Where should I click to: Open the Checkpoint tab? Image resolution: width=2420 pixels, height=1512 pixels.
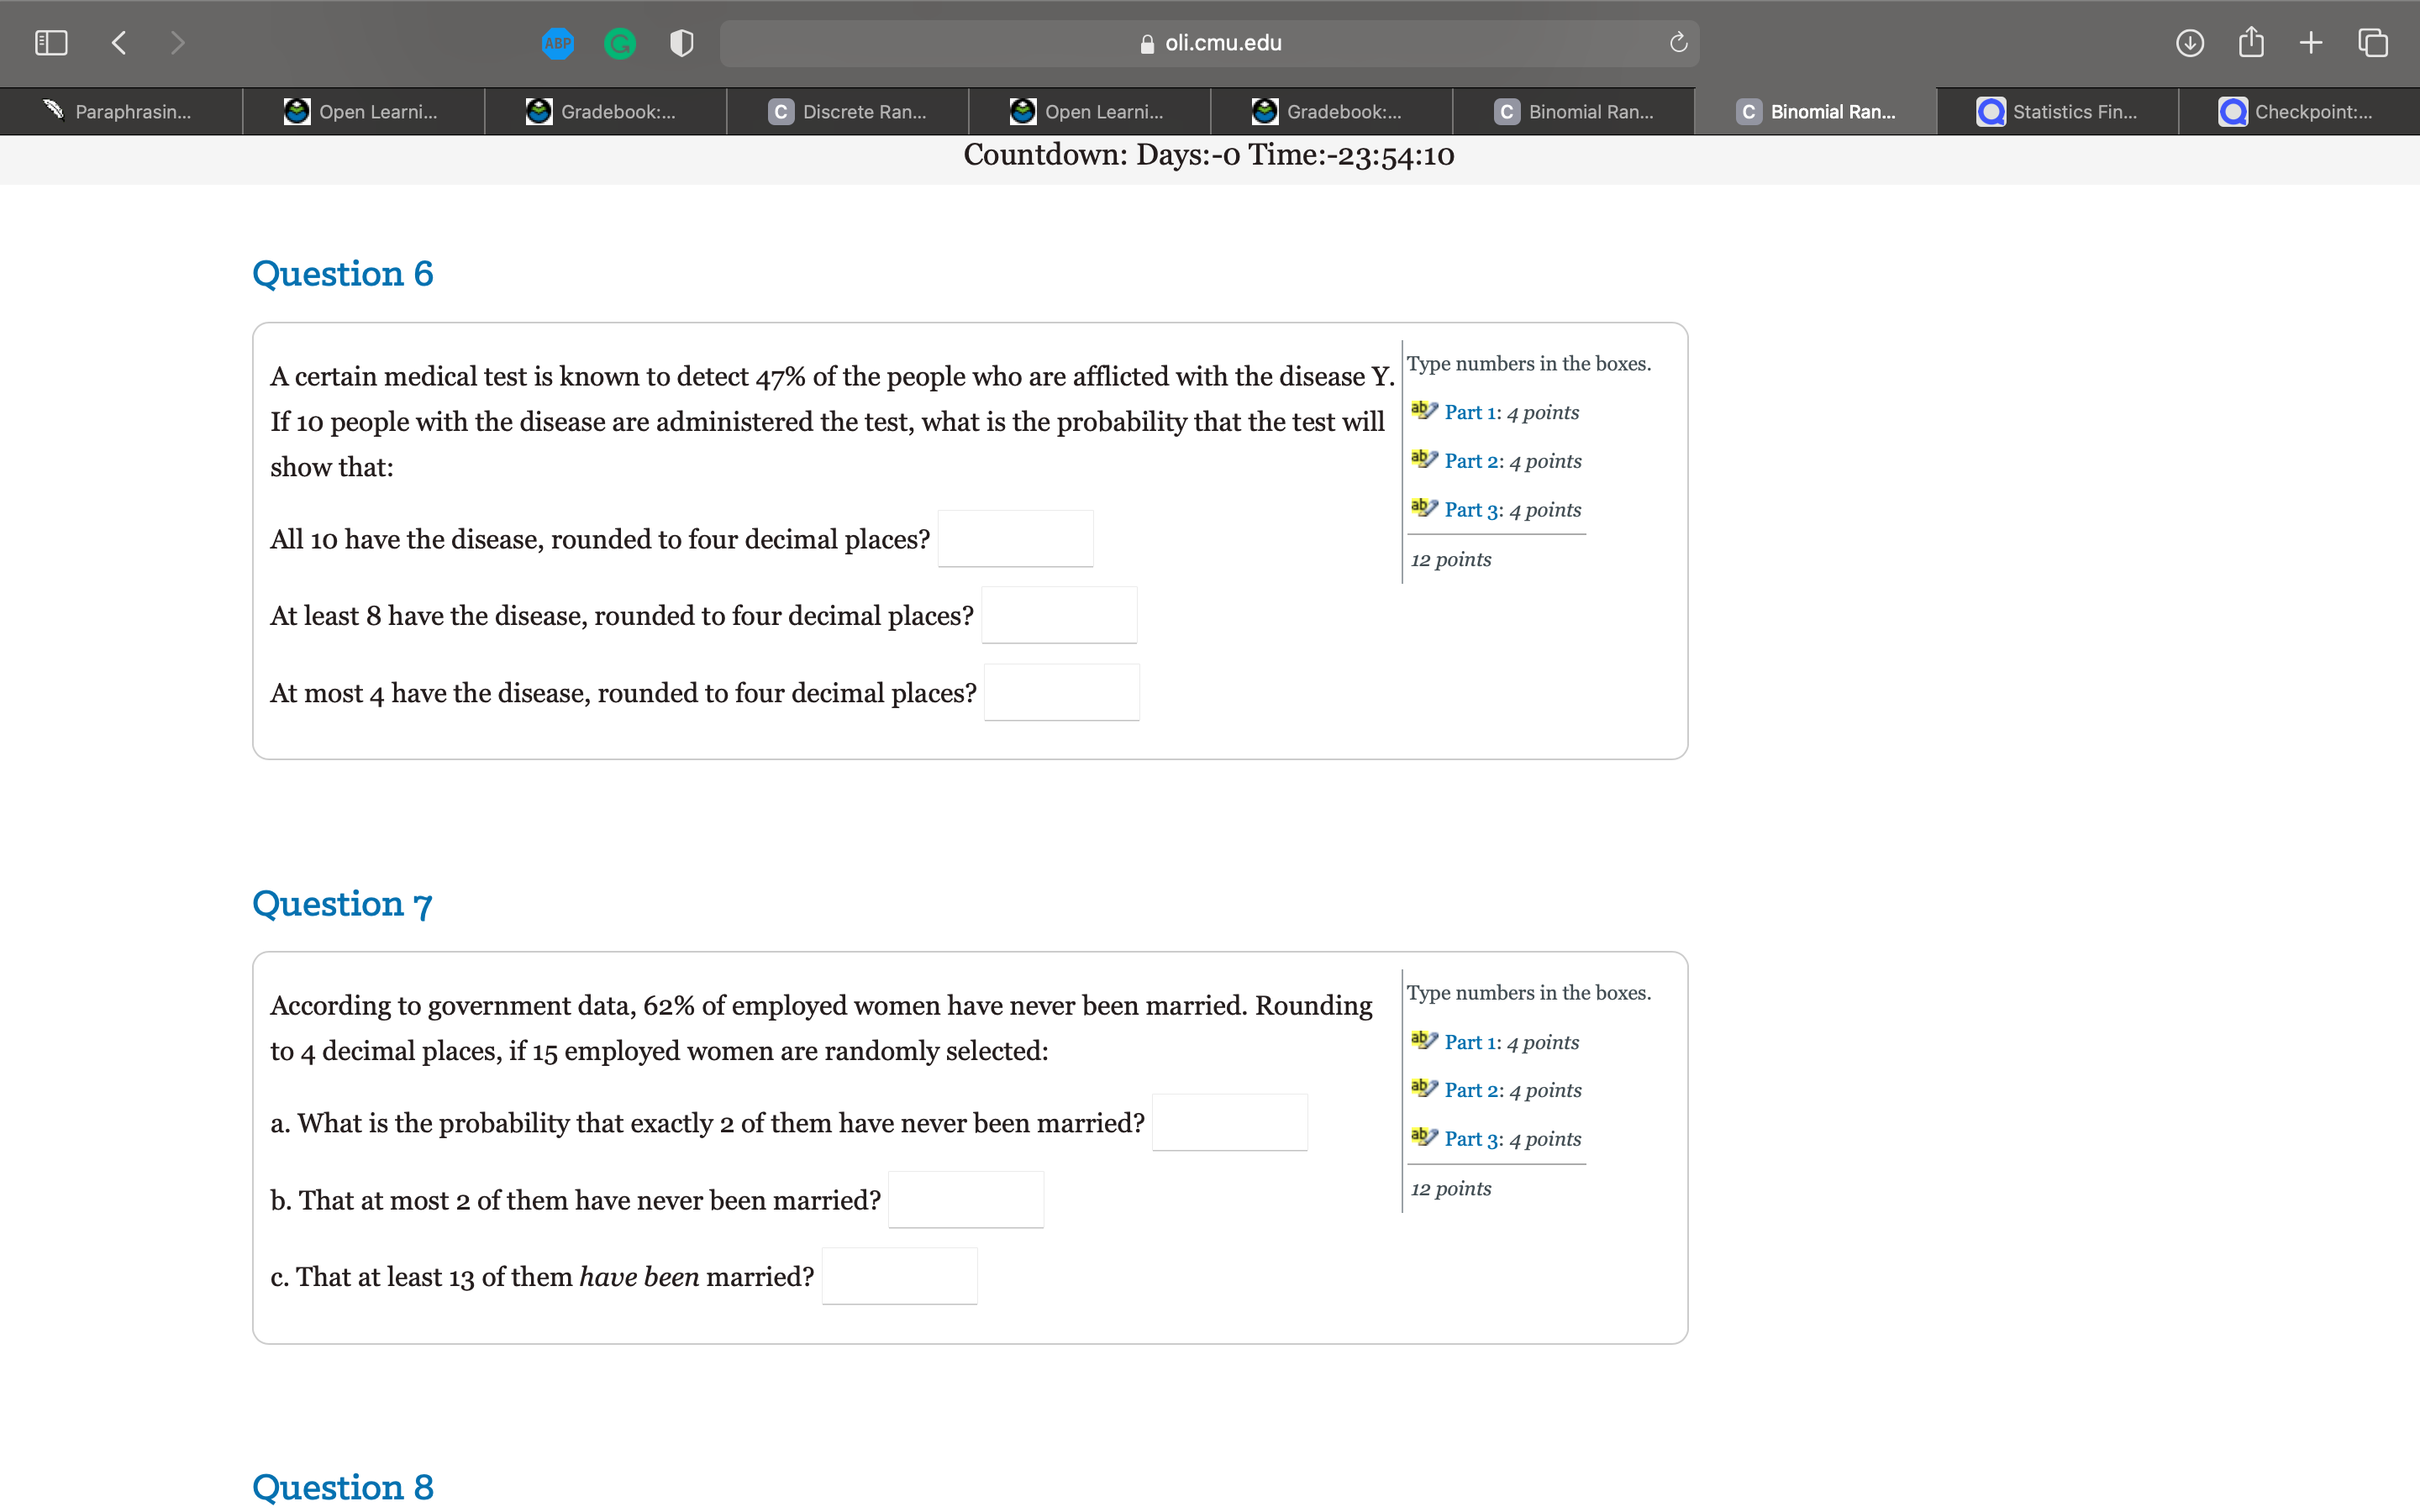click(2300, 111)
